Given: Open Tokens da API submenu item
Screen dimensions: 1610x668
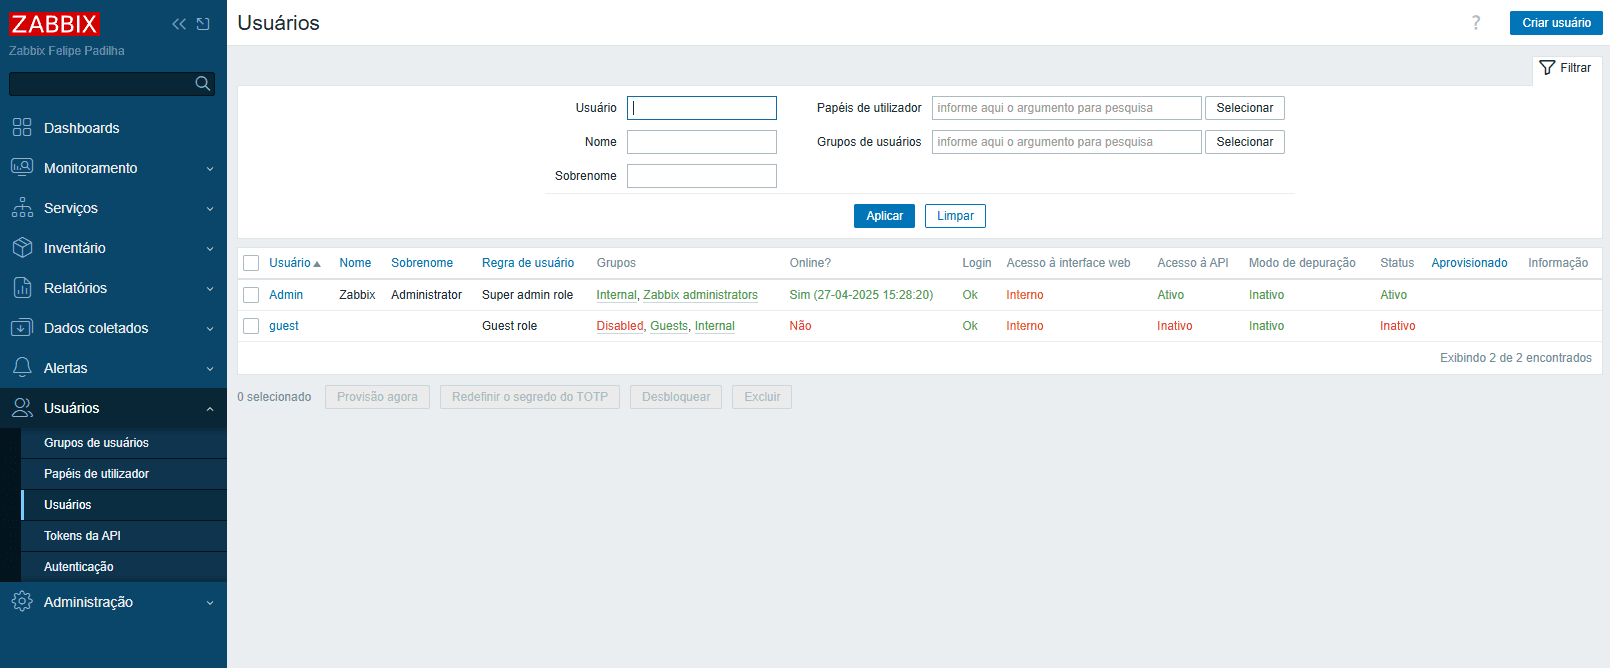Looking at the screenshot, I should coord(124,536).
